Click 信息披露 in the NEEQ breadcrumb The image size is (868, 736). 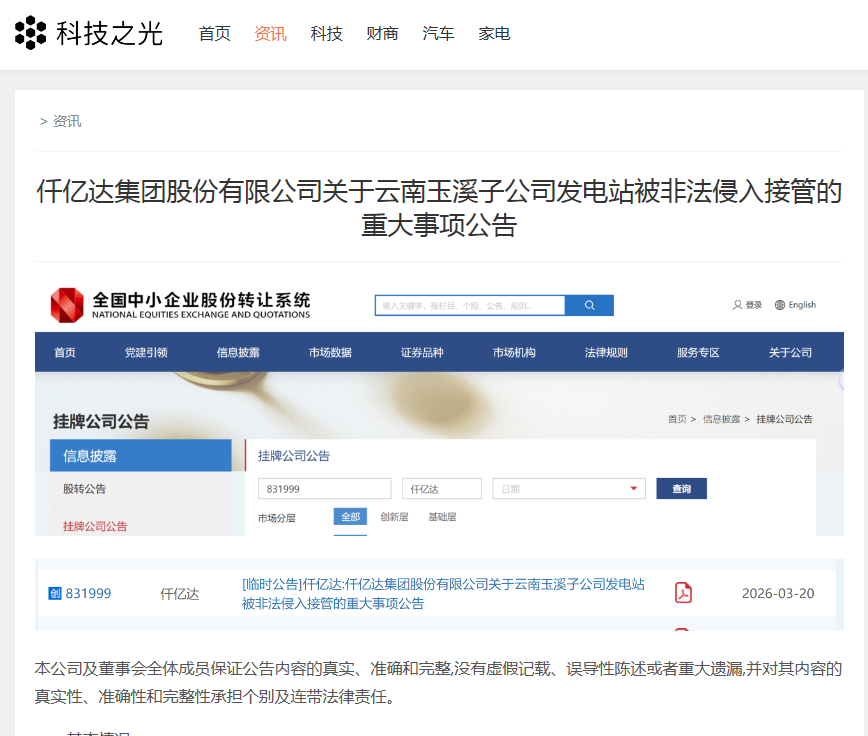pyautogui.click(x=721, y=419)
